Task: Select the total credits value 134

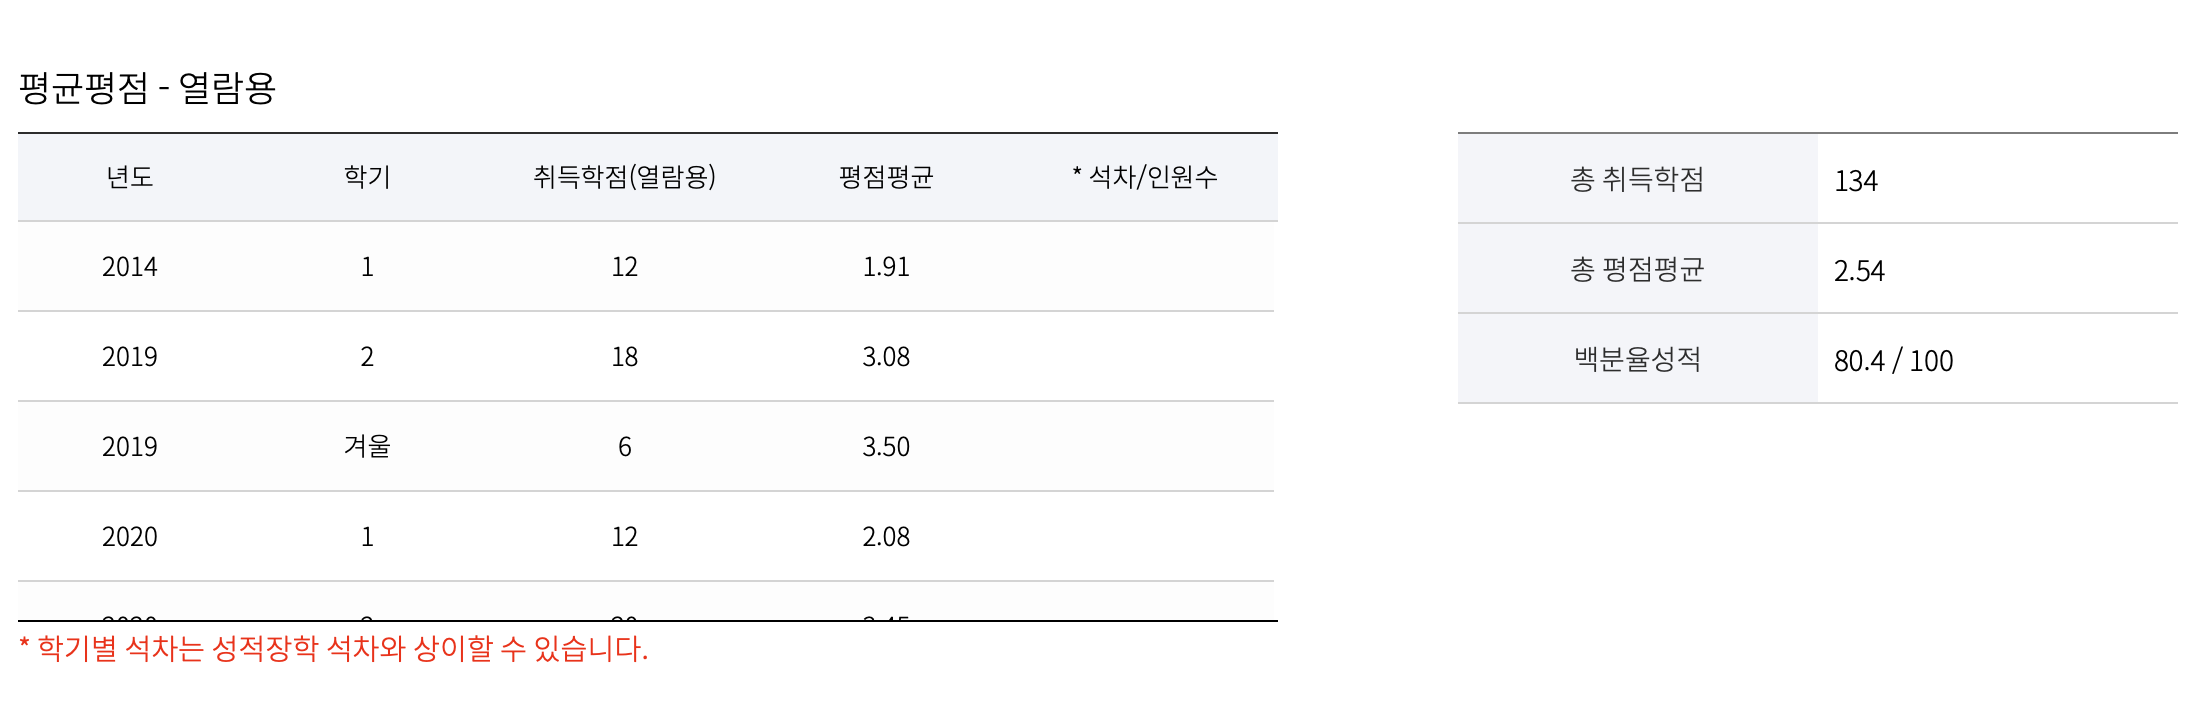Action: [1856, 181]
